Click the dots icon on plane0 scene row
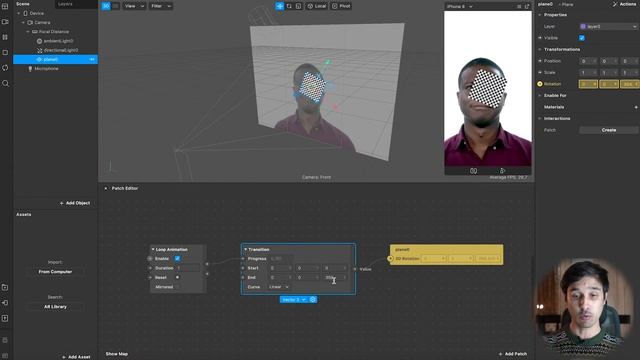The image size is (640, 360). tap(92, 60)
